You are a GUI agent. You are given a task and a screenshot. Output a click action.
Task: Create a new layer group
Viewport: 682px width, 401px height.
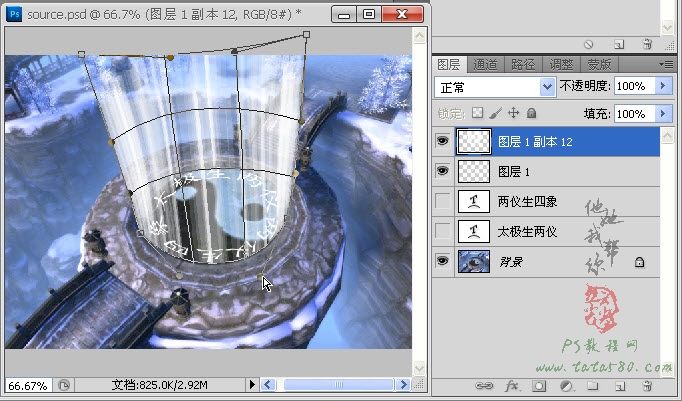point(592,385)
